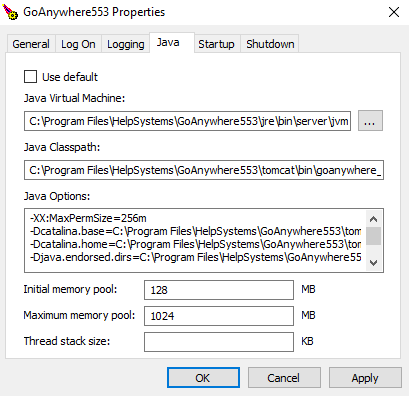Screen dimensions: 409x396
Task: Switch to the General tab
Action: click(x=31, y=44)
